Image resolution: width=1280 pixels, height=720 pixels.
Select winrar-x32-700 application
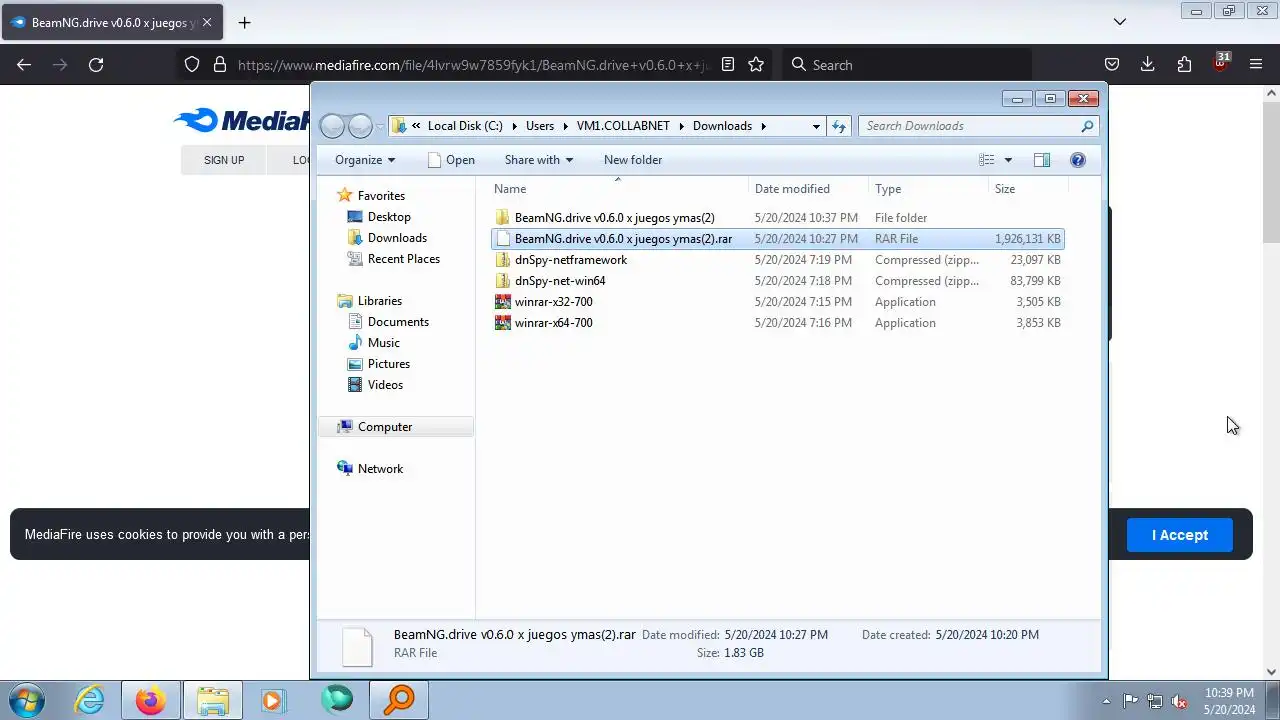pos(777,302)
